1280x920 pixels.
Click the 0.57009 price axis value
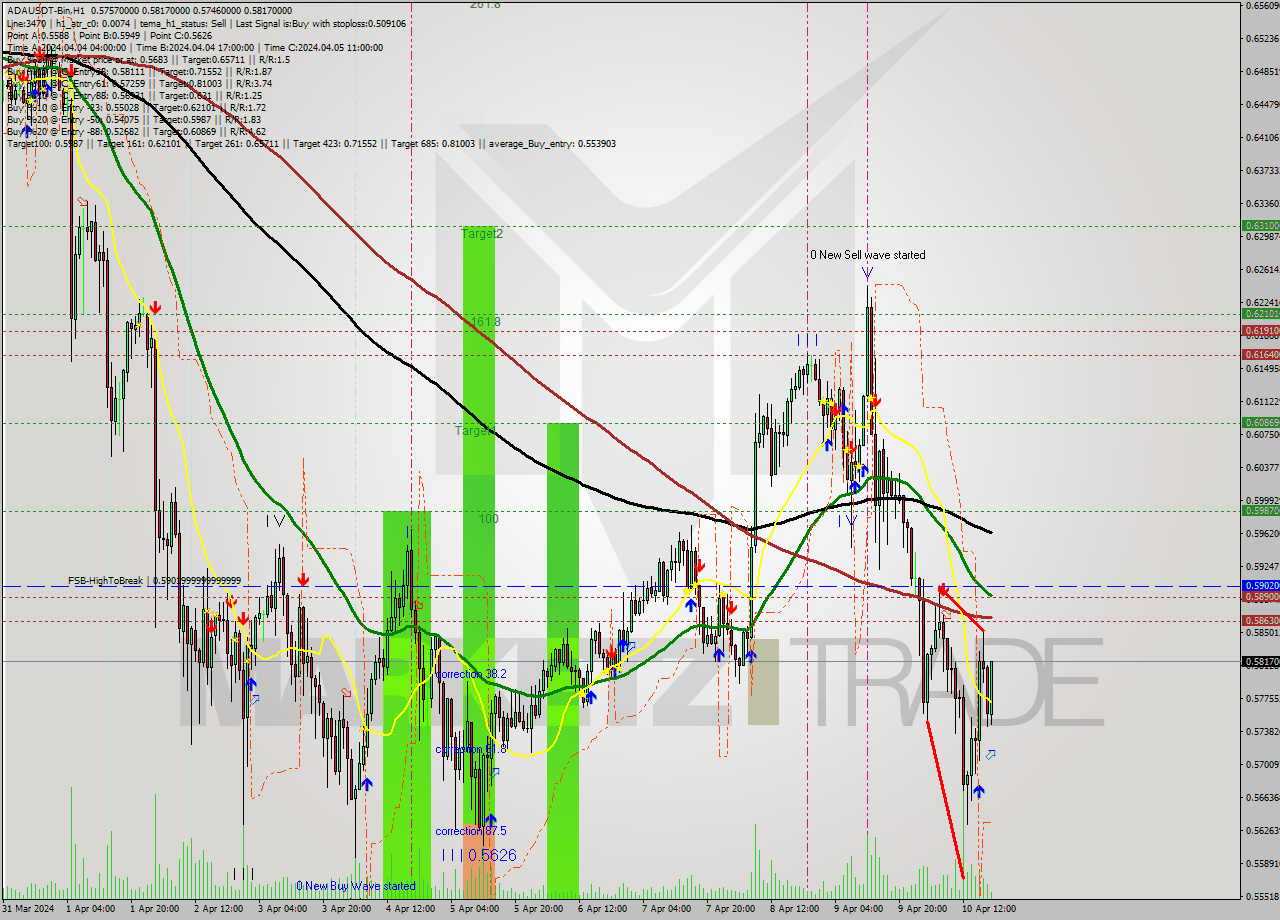click(1261, 764)
